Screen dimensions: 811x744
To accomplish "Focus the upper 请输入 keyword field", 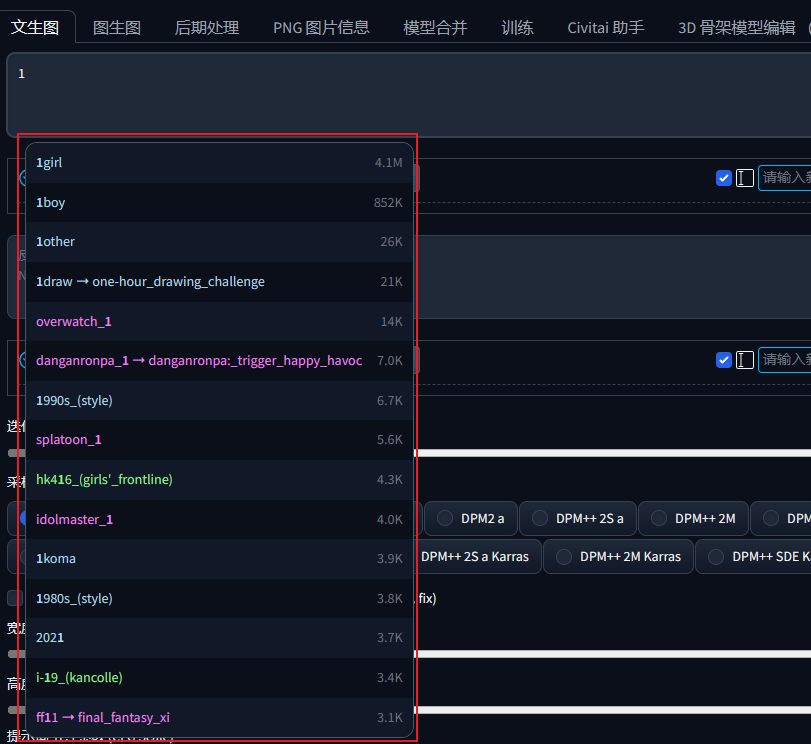I will [785, 178].
